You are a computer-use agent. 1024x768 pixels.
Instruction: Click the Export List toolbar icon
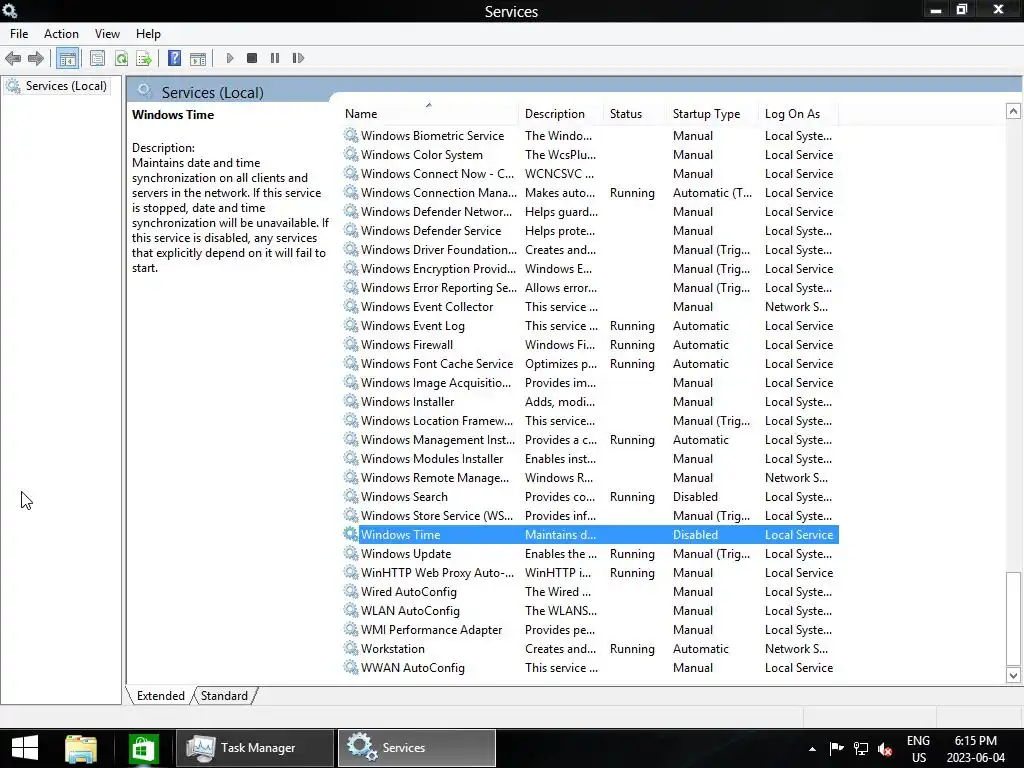[144, 59]
